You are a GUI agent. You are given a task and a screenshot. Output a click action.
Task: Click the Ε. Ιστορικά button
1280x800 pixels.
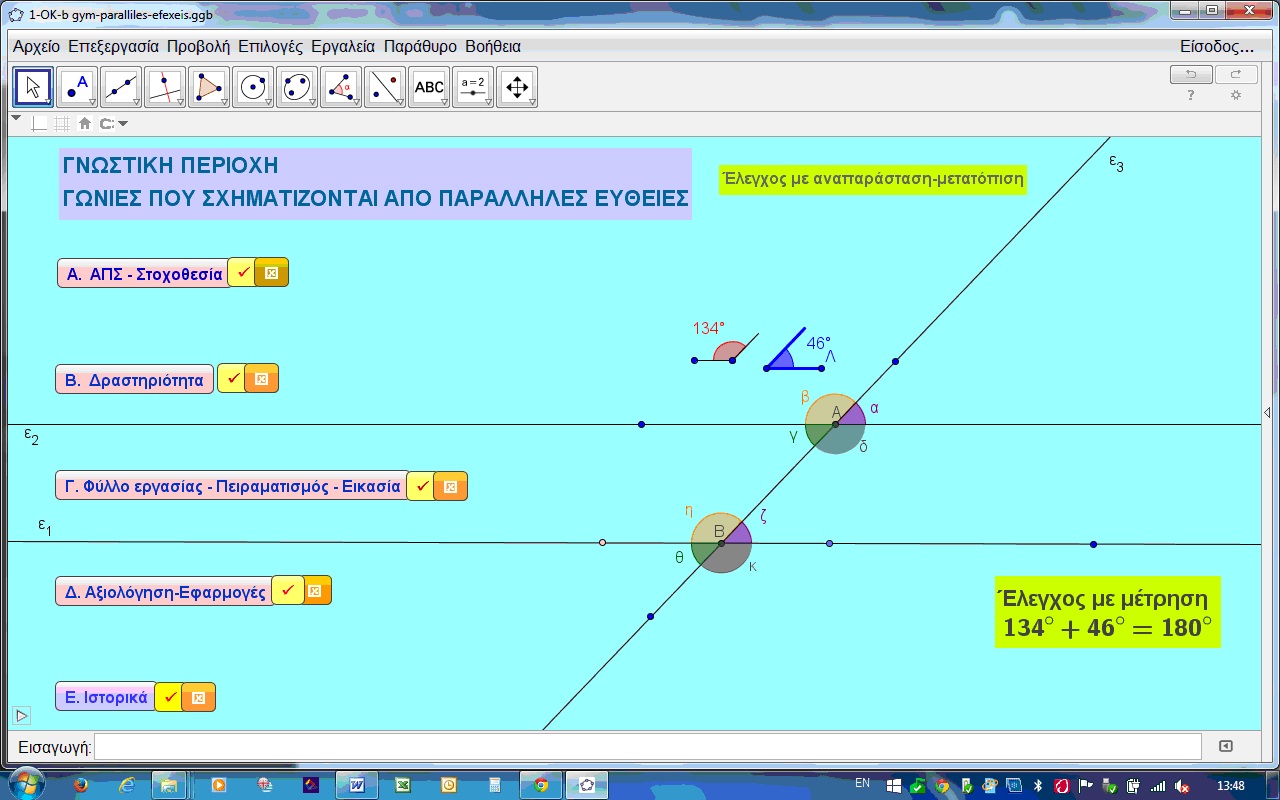pos(106,697)
